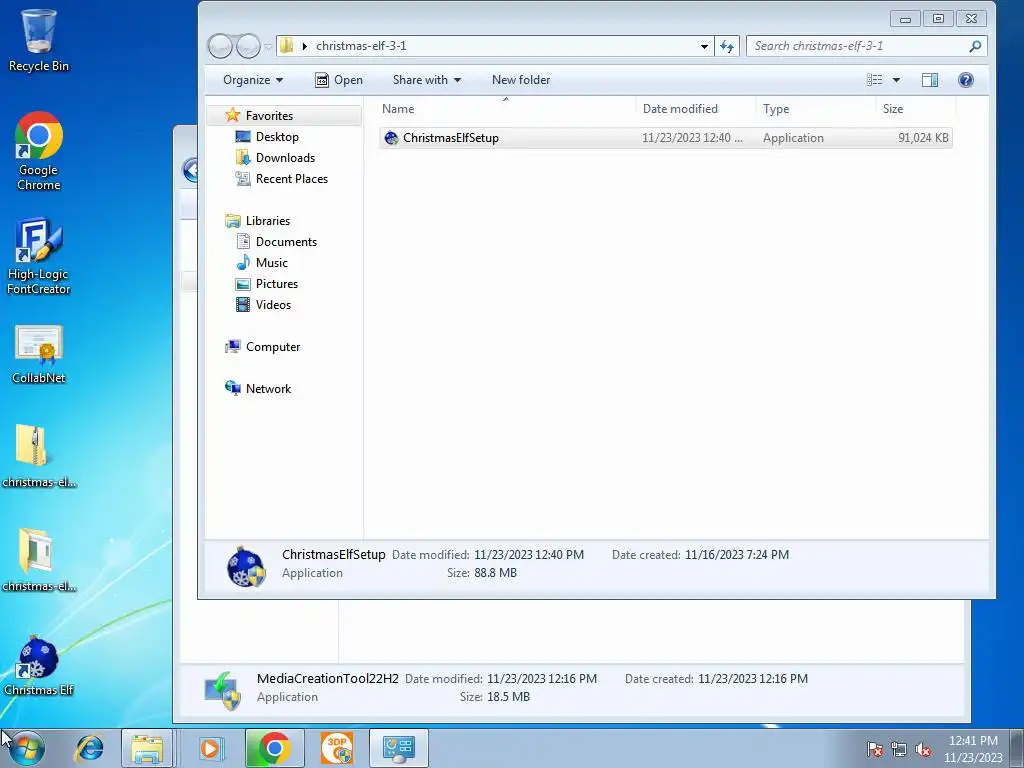This screenshot has width=1024, height=768.
Task: Open the Videos library
Action: [273, 304]
